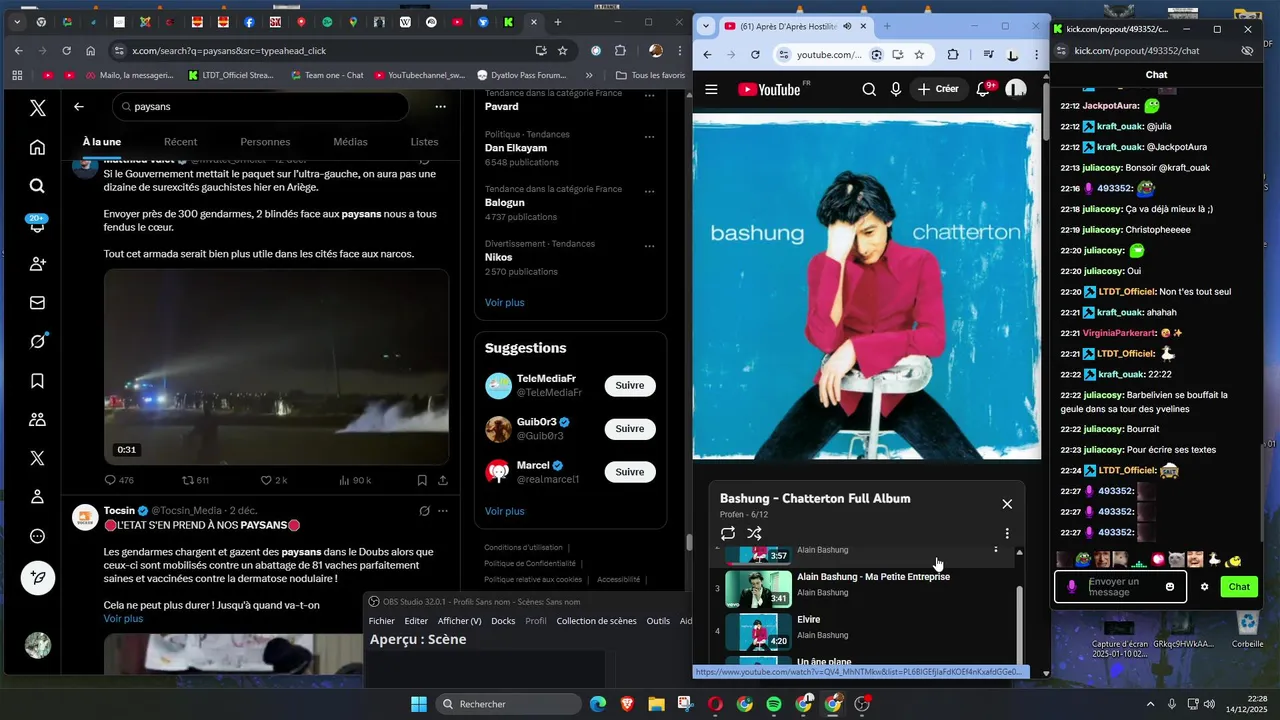Open YouTube notifications bell 9+
Viewport: 1280px width, 720px height.
pos(984,89)
